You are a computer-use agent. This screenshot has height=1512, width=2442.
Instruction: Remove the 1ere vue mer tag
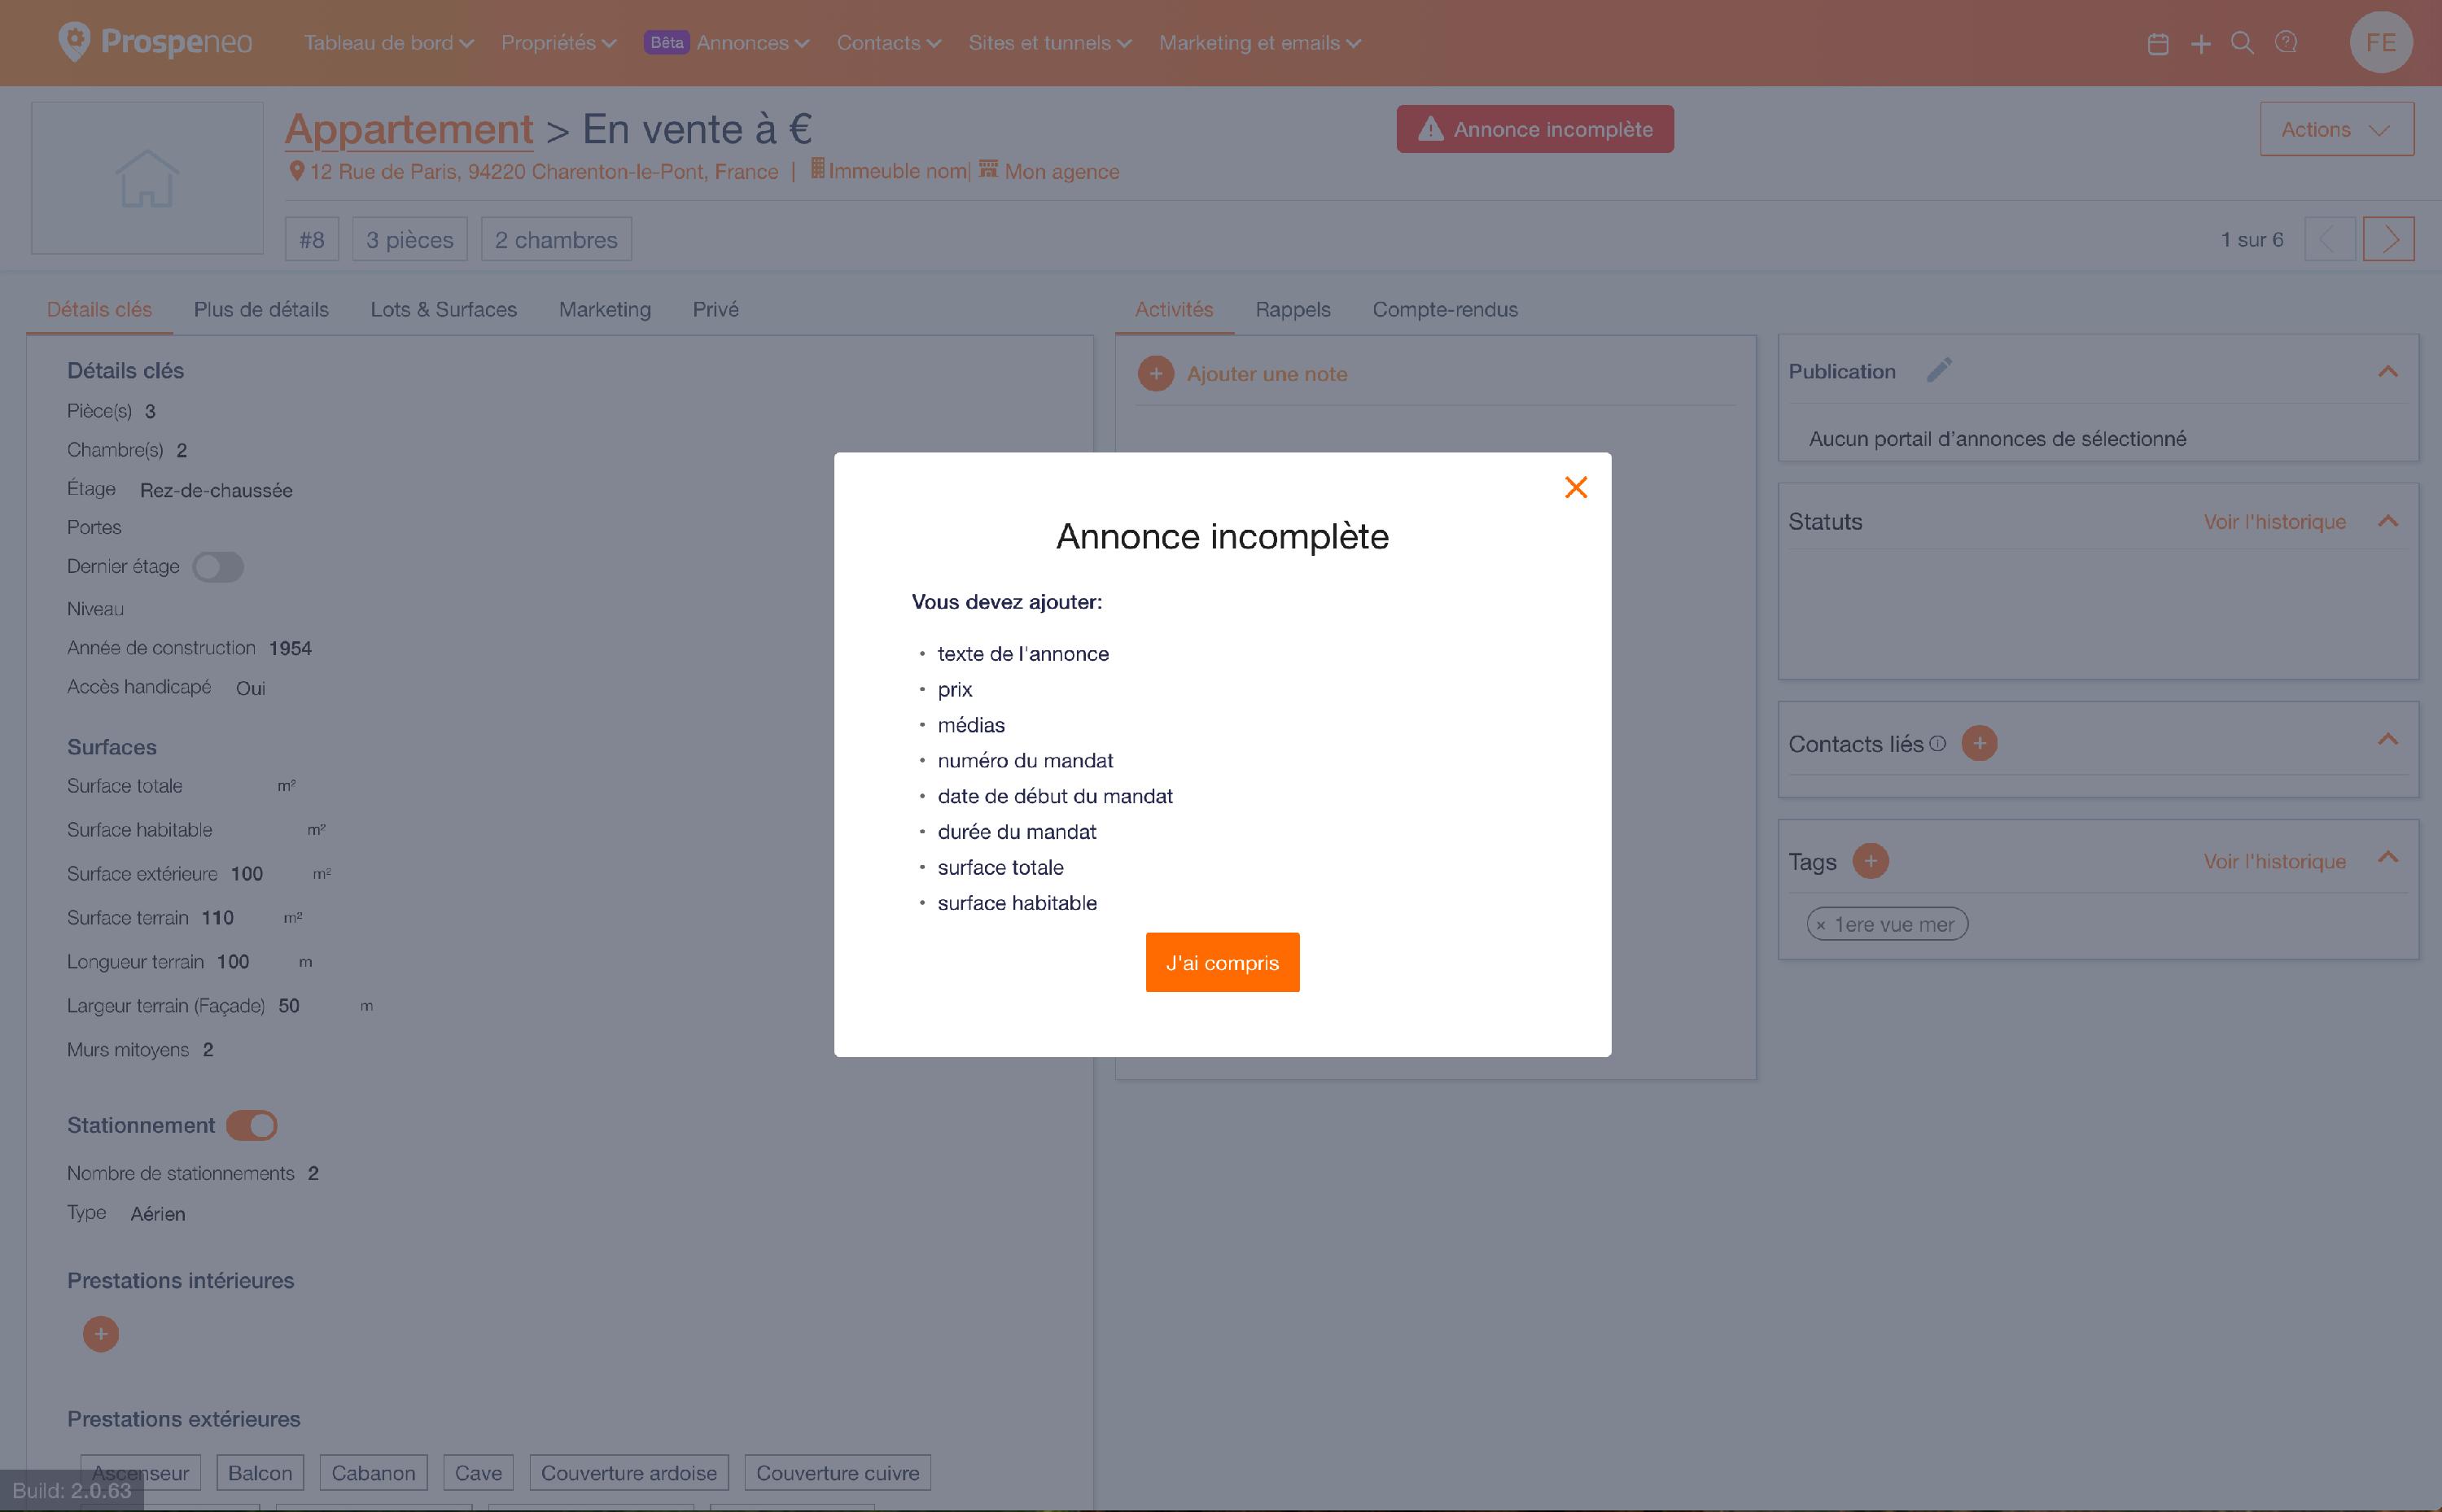[1821, 925]
